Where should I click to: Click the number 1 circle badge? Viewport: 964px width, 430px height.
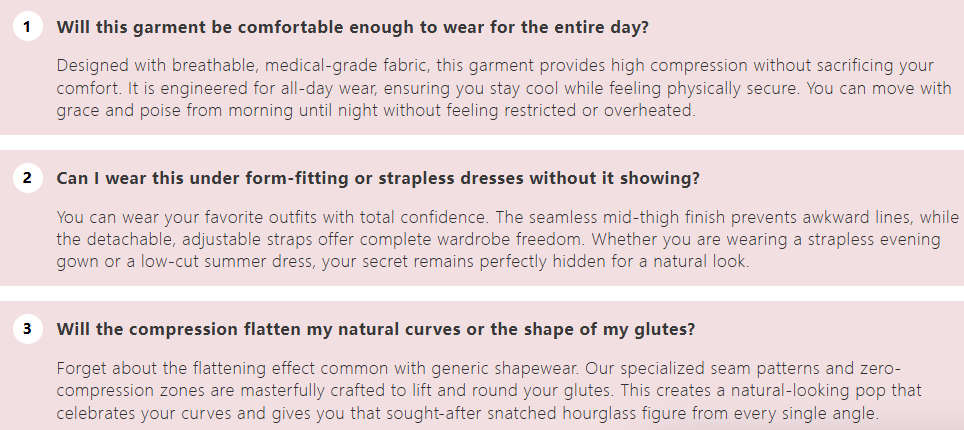[28, 27]
